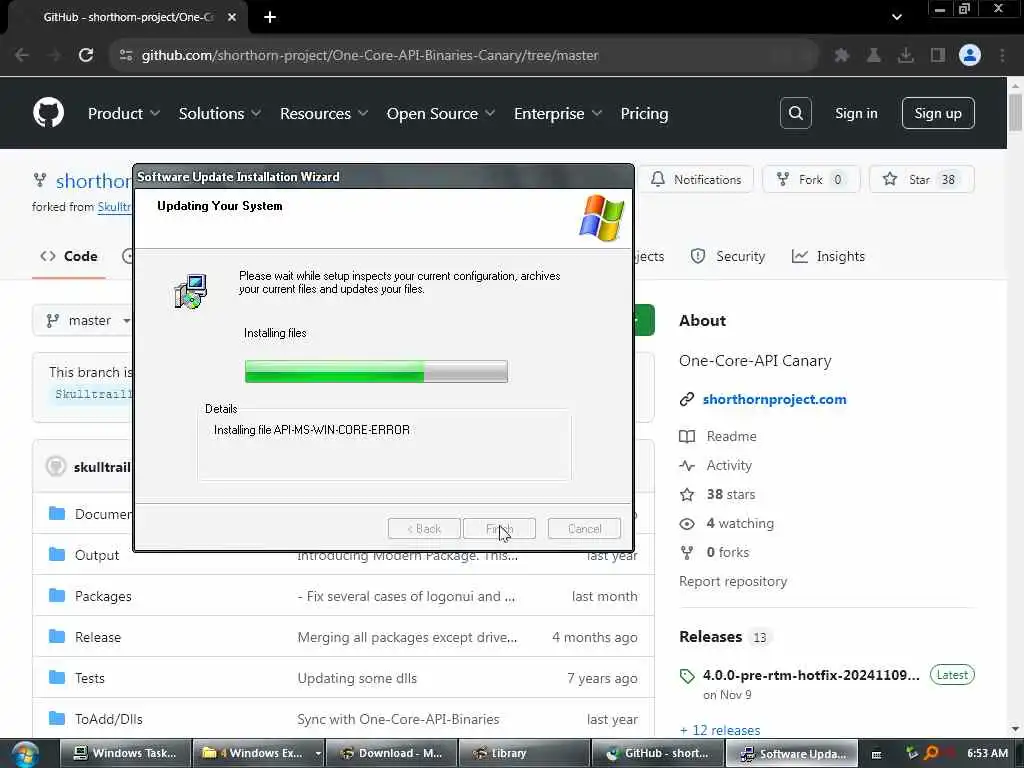
Task: Switch to Download taskbar button
Action: click(391, 754)
